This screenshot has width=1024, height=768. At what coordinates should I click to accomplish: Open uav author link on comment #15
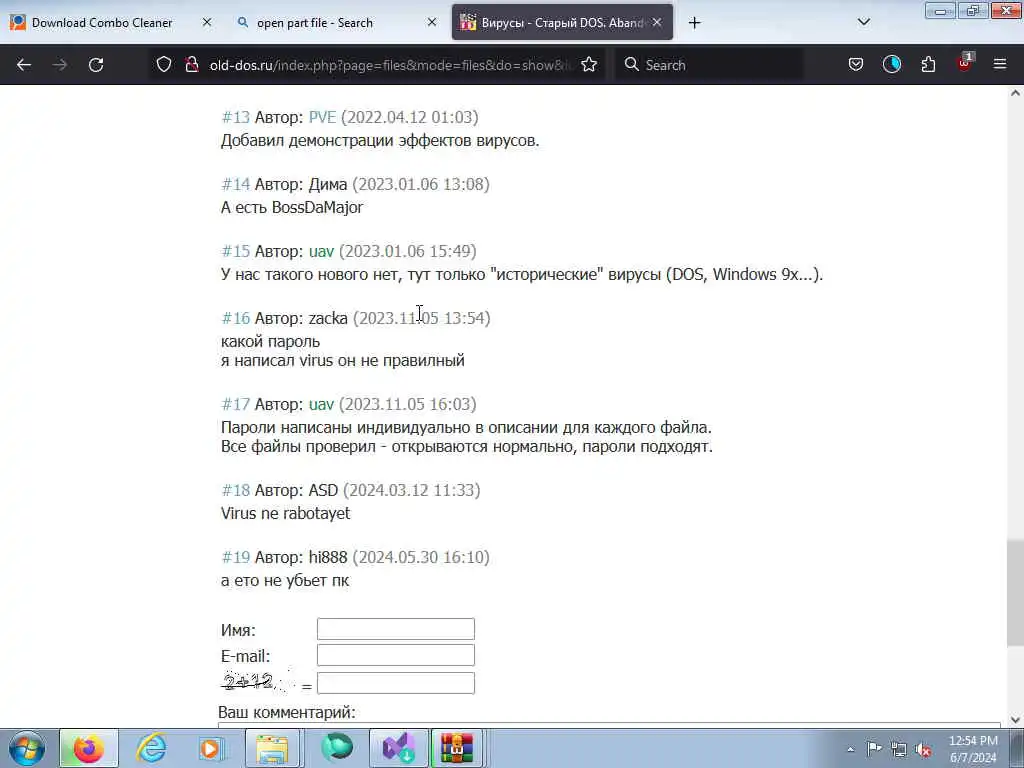click(x=321, y=251)
